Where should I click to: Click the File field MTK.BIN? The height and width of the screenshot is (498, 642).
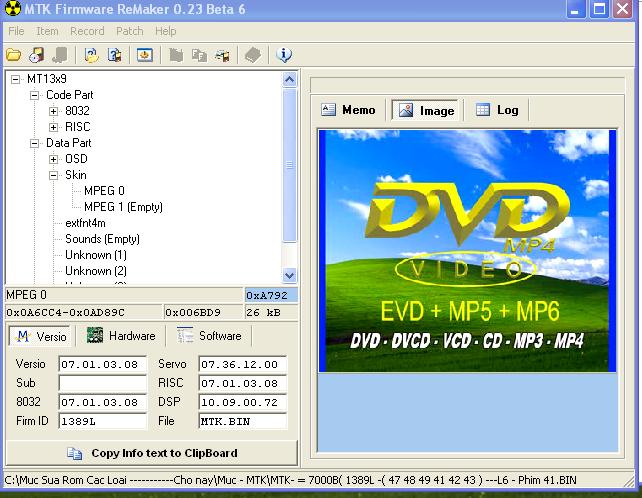tap(242, 421)
